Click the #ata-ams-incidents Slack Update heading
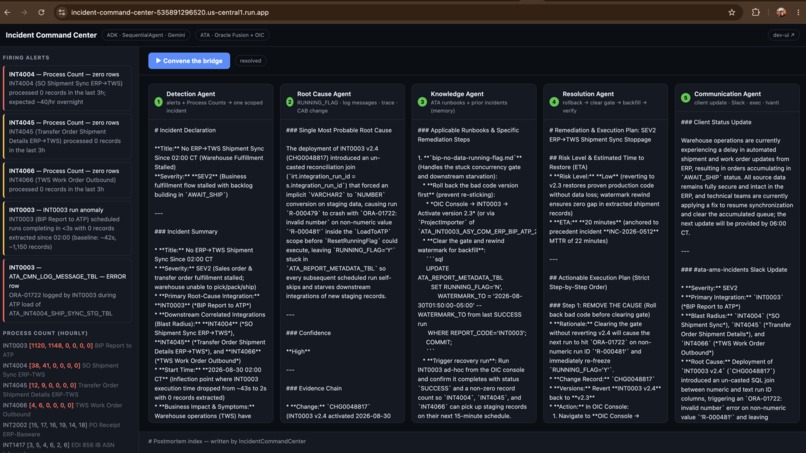The image size is (806, 453). coord(734,270)
